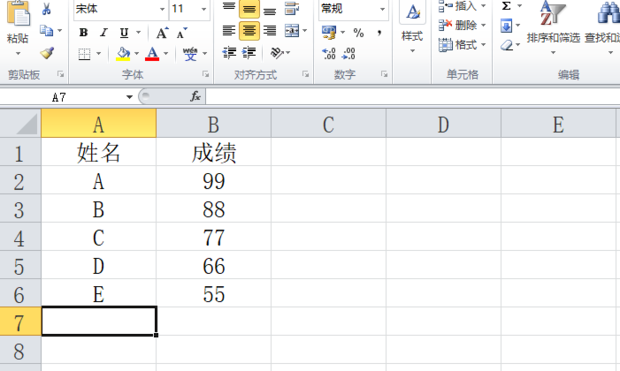Apply the Decrease Font Size button
Image resolution: width=620 pixels, height=371 pixels.
coord(182,33)
